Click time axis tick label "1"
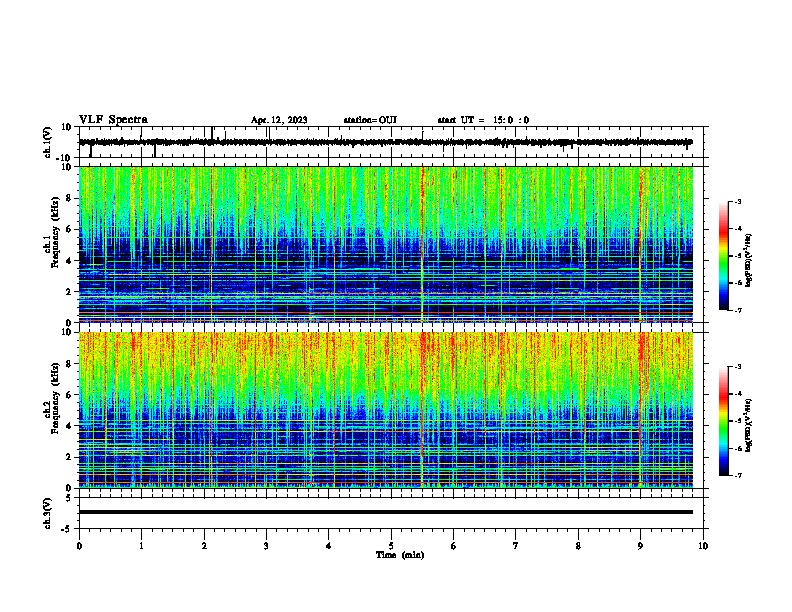Viewport: 792px width, 612px height. (141, 546)
